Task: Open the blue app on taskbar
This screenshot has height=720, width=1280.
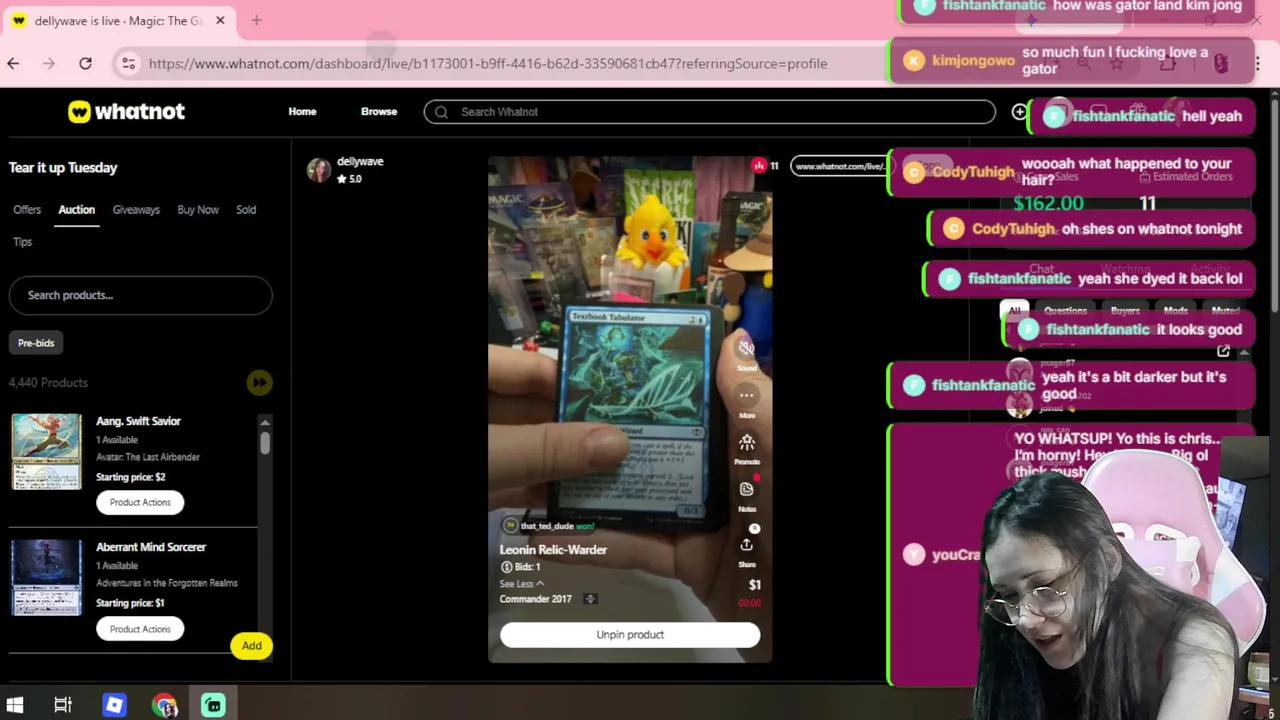Action: coord(114,705)
